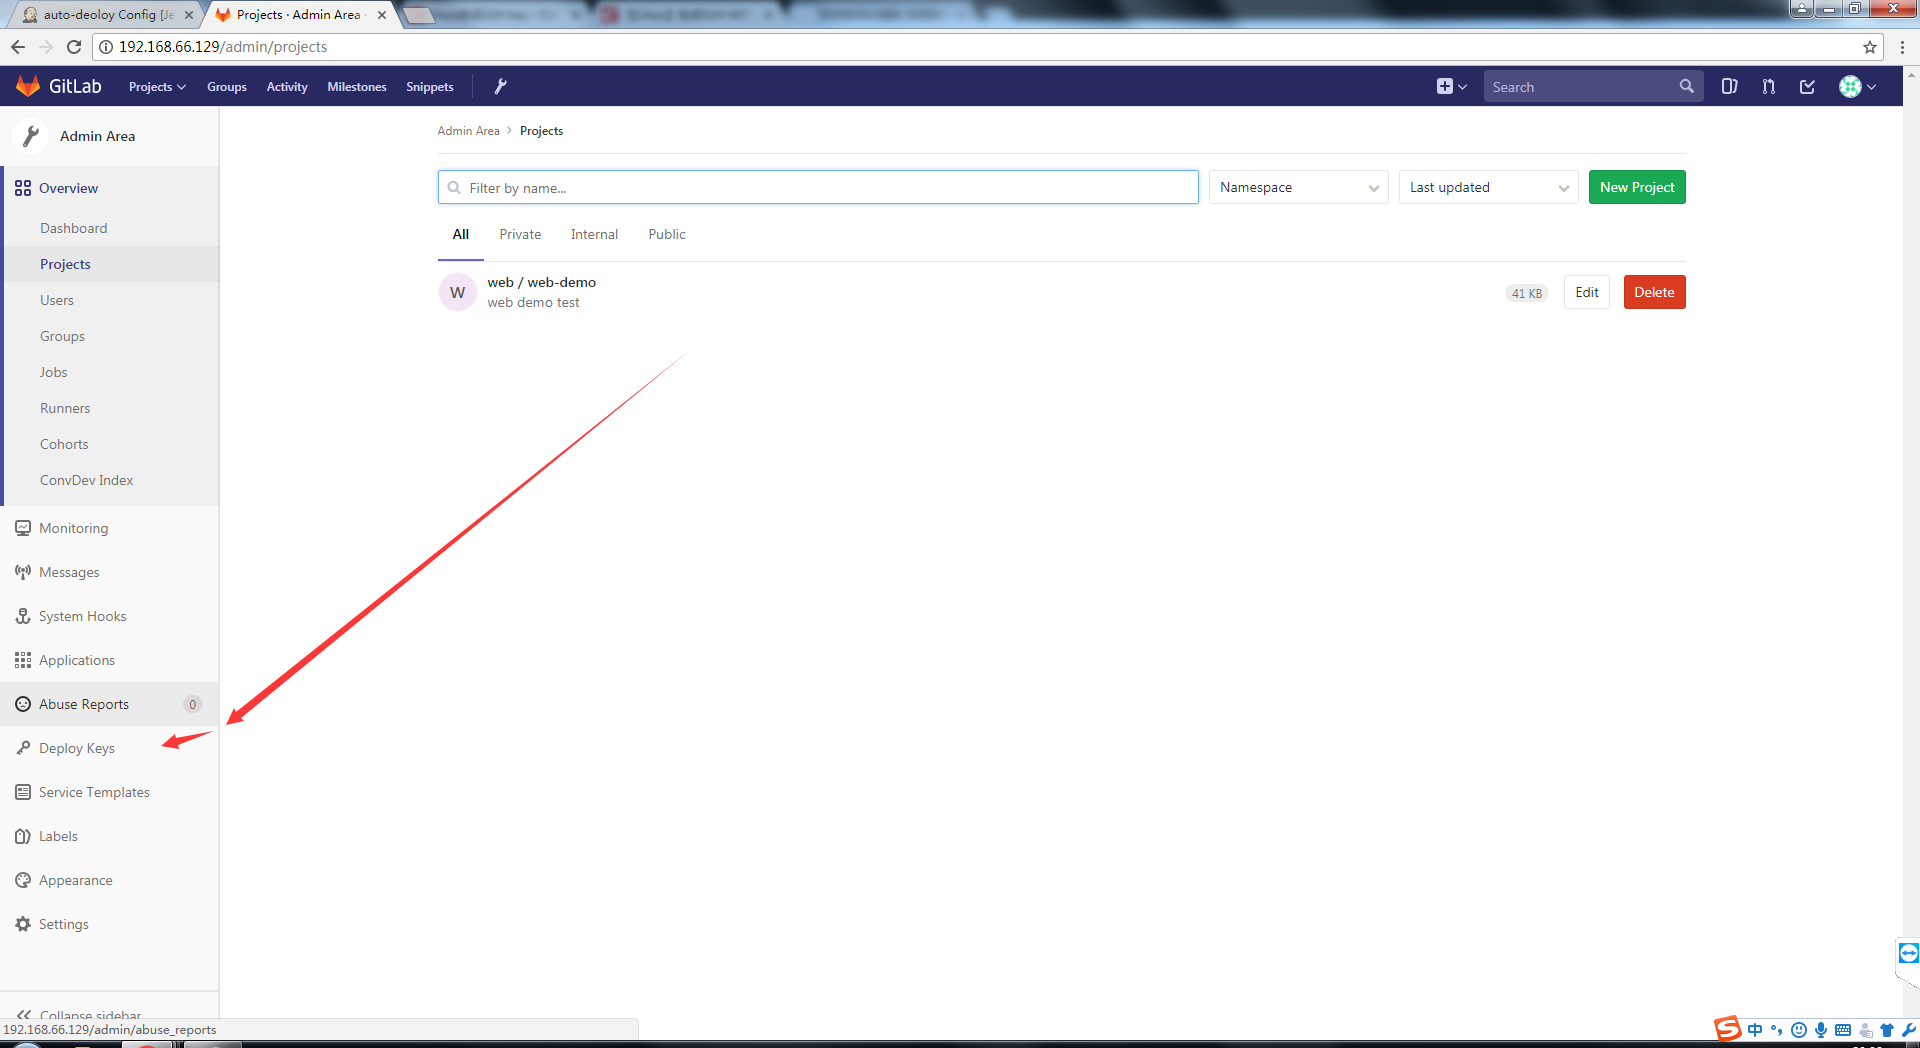Expand the Namespace dropdown

pos(1298,187)
